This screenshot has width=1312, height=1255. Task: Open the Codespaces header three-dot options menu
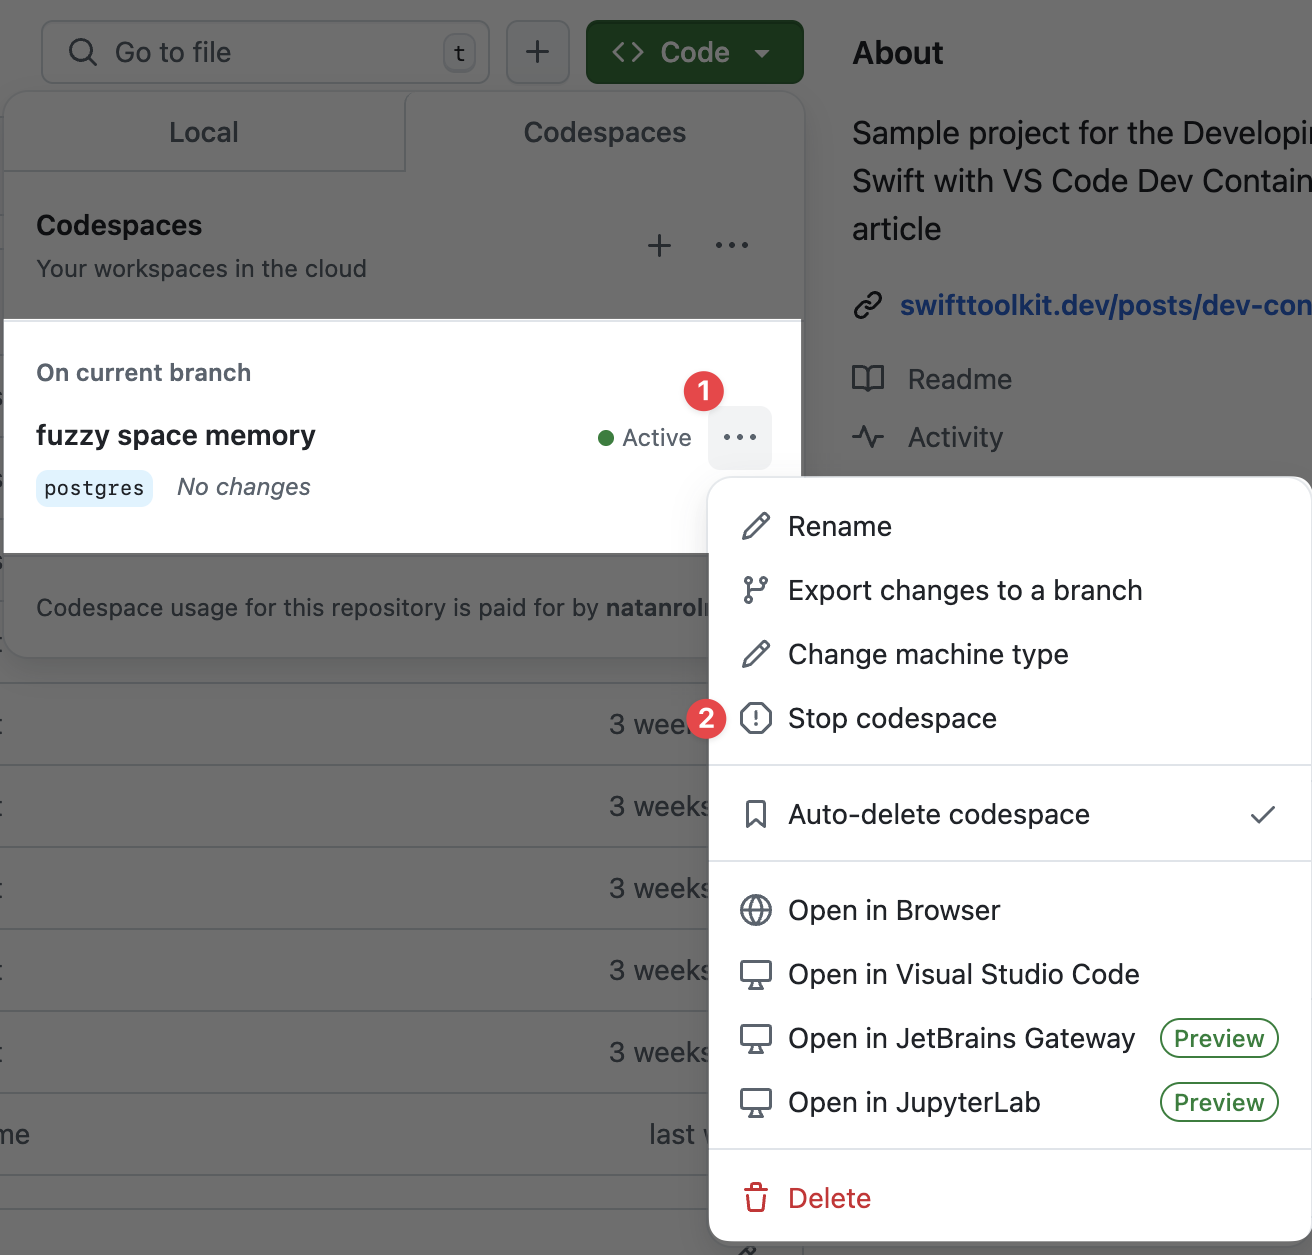click(x=731, y=246)
